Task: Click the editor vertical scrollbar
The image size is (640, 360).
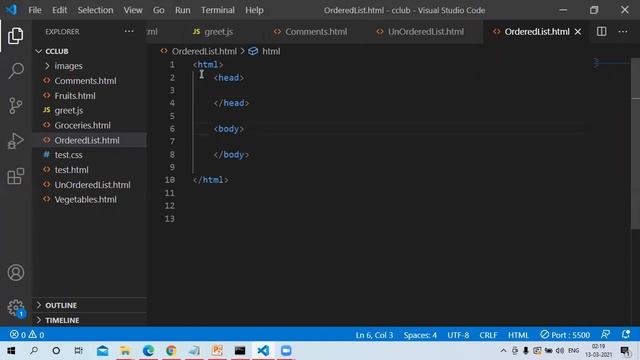Action: tap(636, 144)
